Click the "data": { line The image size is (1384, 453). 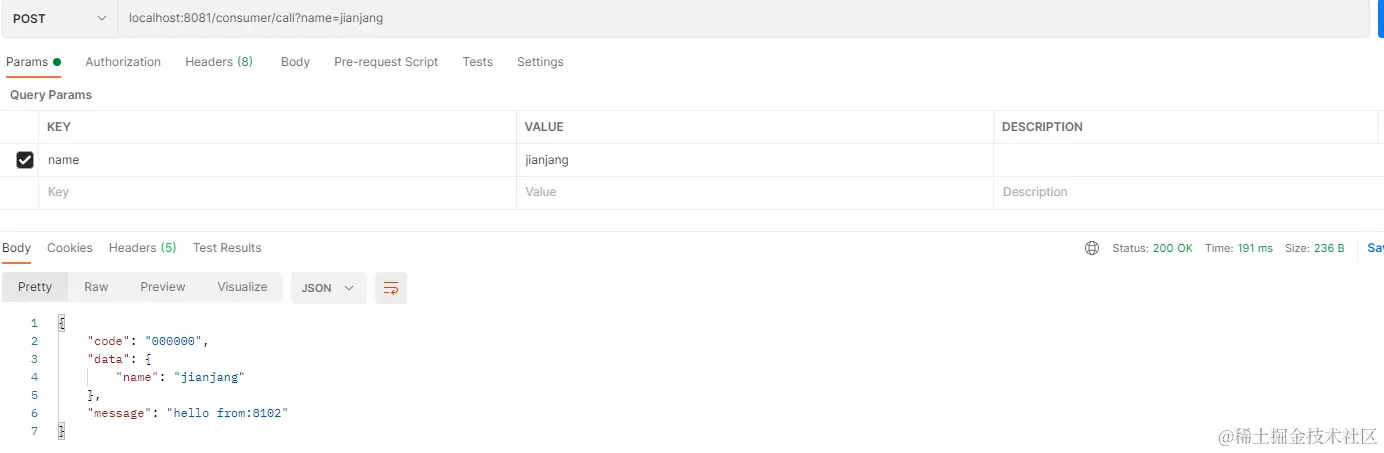[x=119, y=359]
